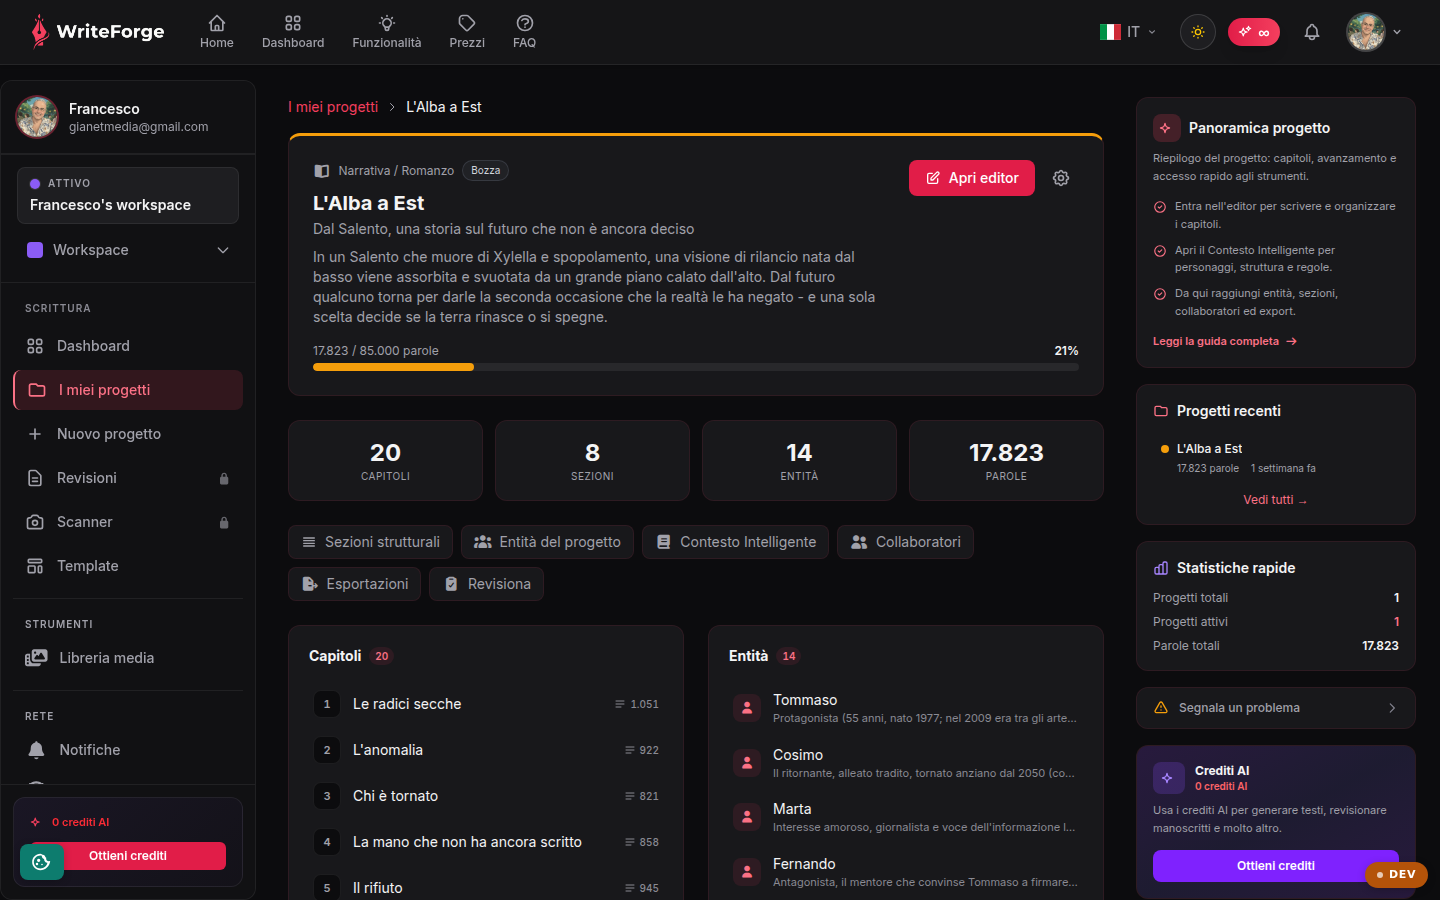
Task: Open the green chat widget icon
Action: coord(41,862)
